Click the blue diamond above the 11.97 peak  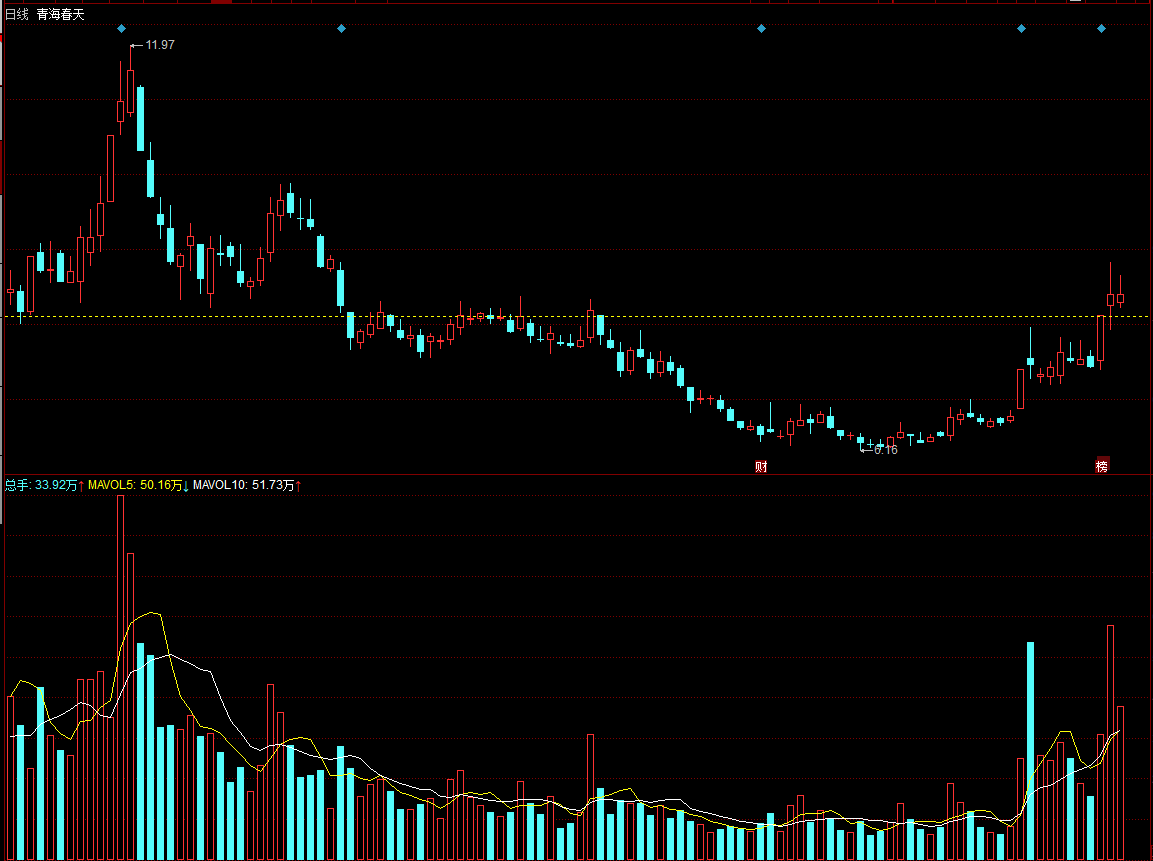(x=121, y=29)
